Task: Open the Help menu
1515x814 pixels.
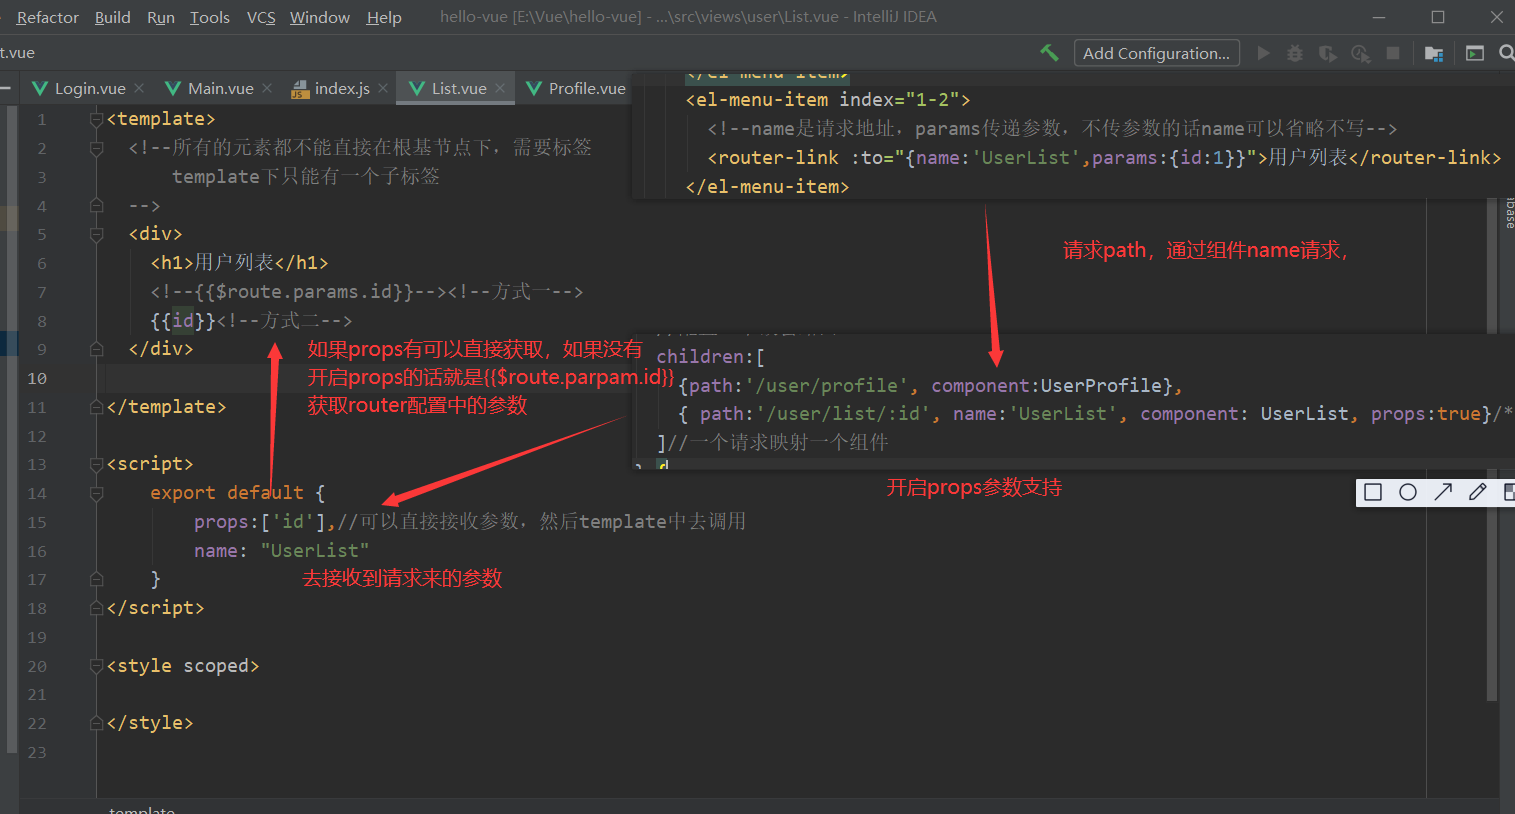Action: point(384,17)
